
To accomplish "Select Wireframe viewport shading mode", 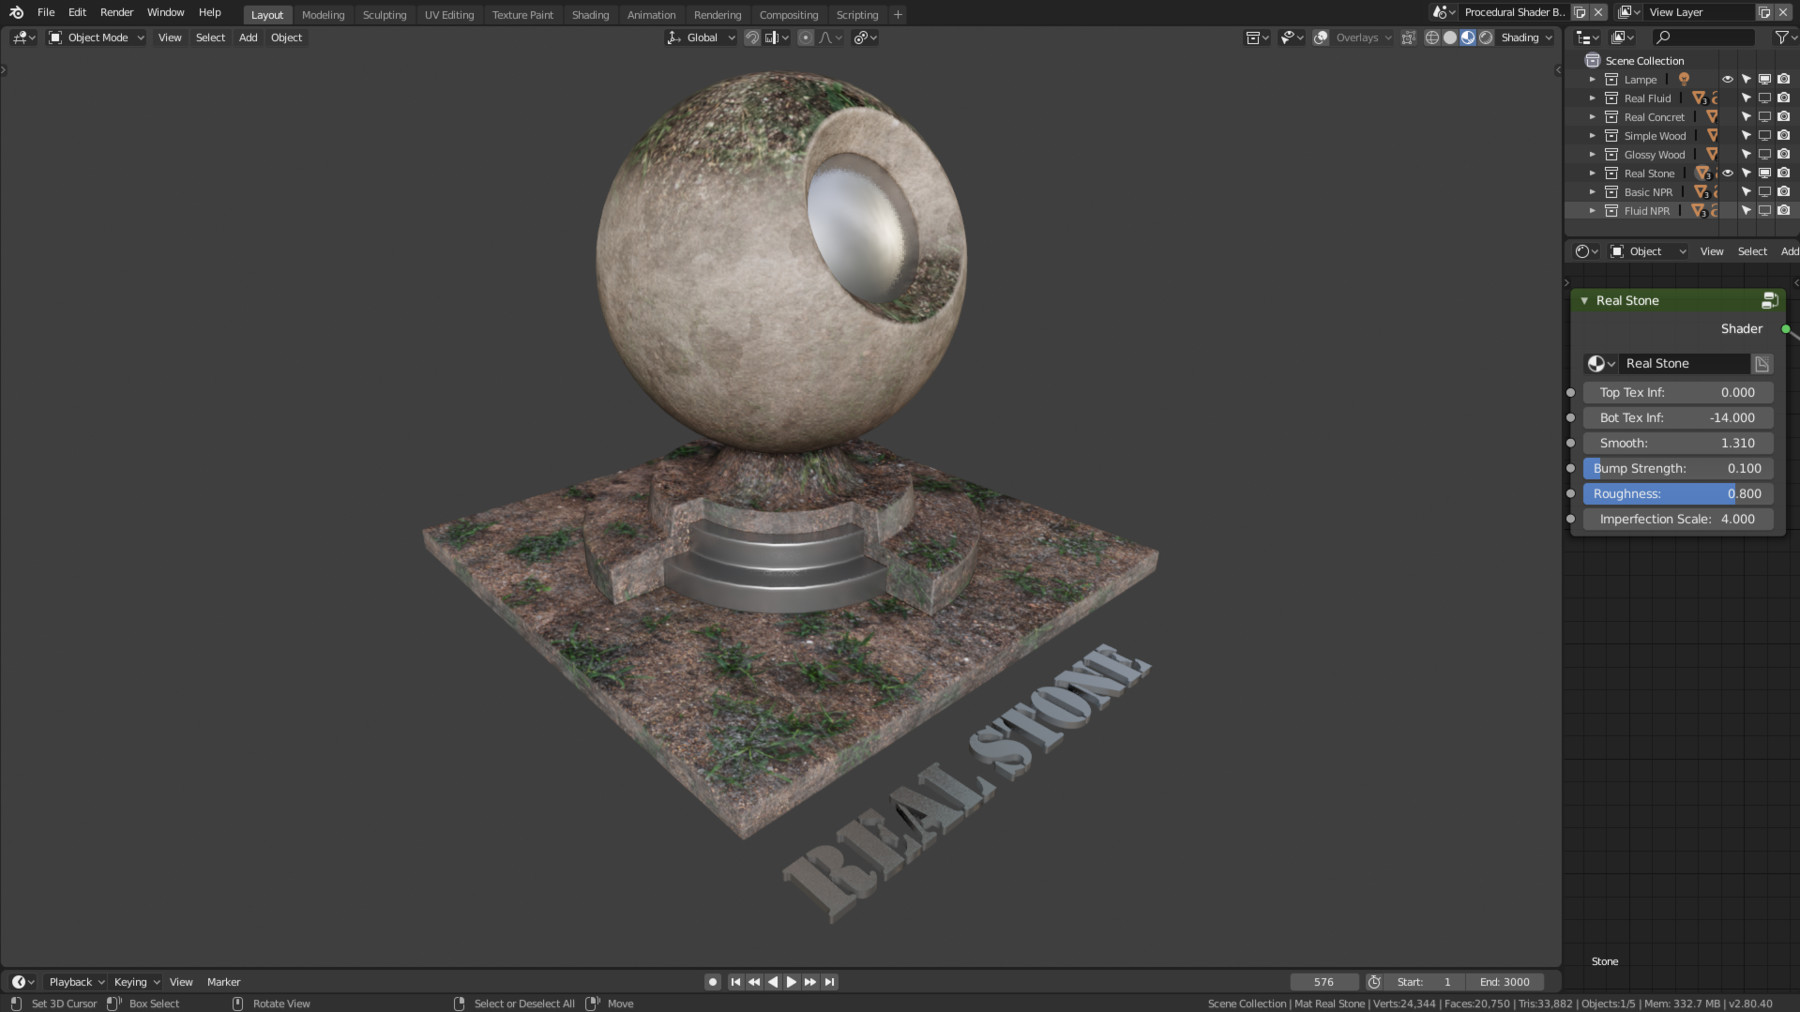I will click(x=1432, y=37).
